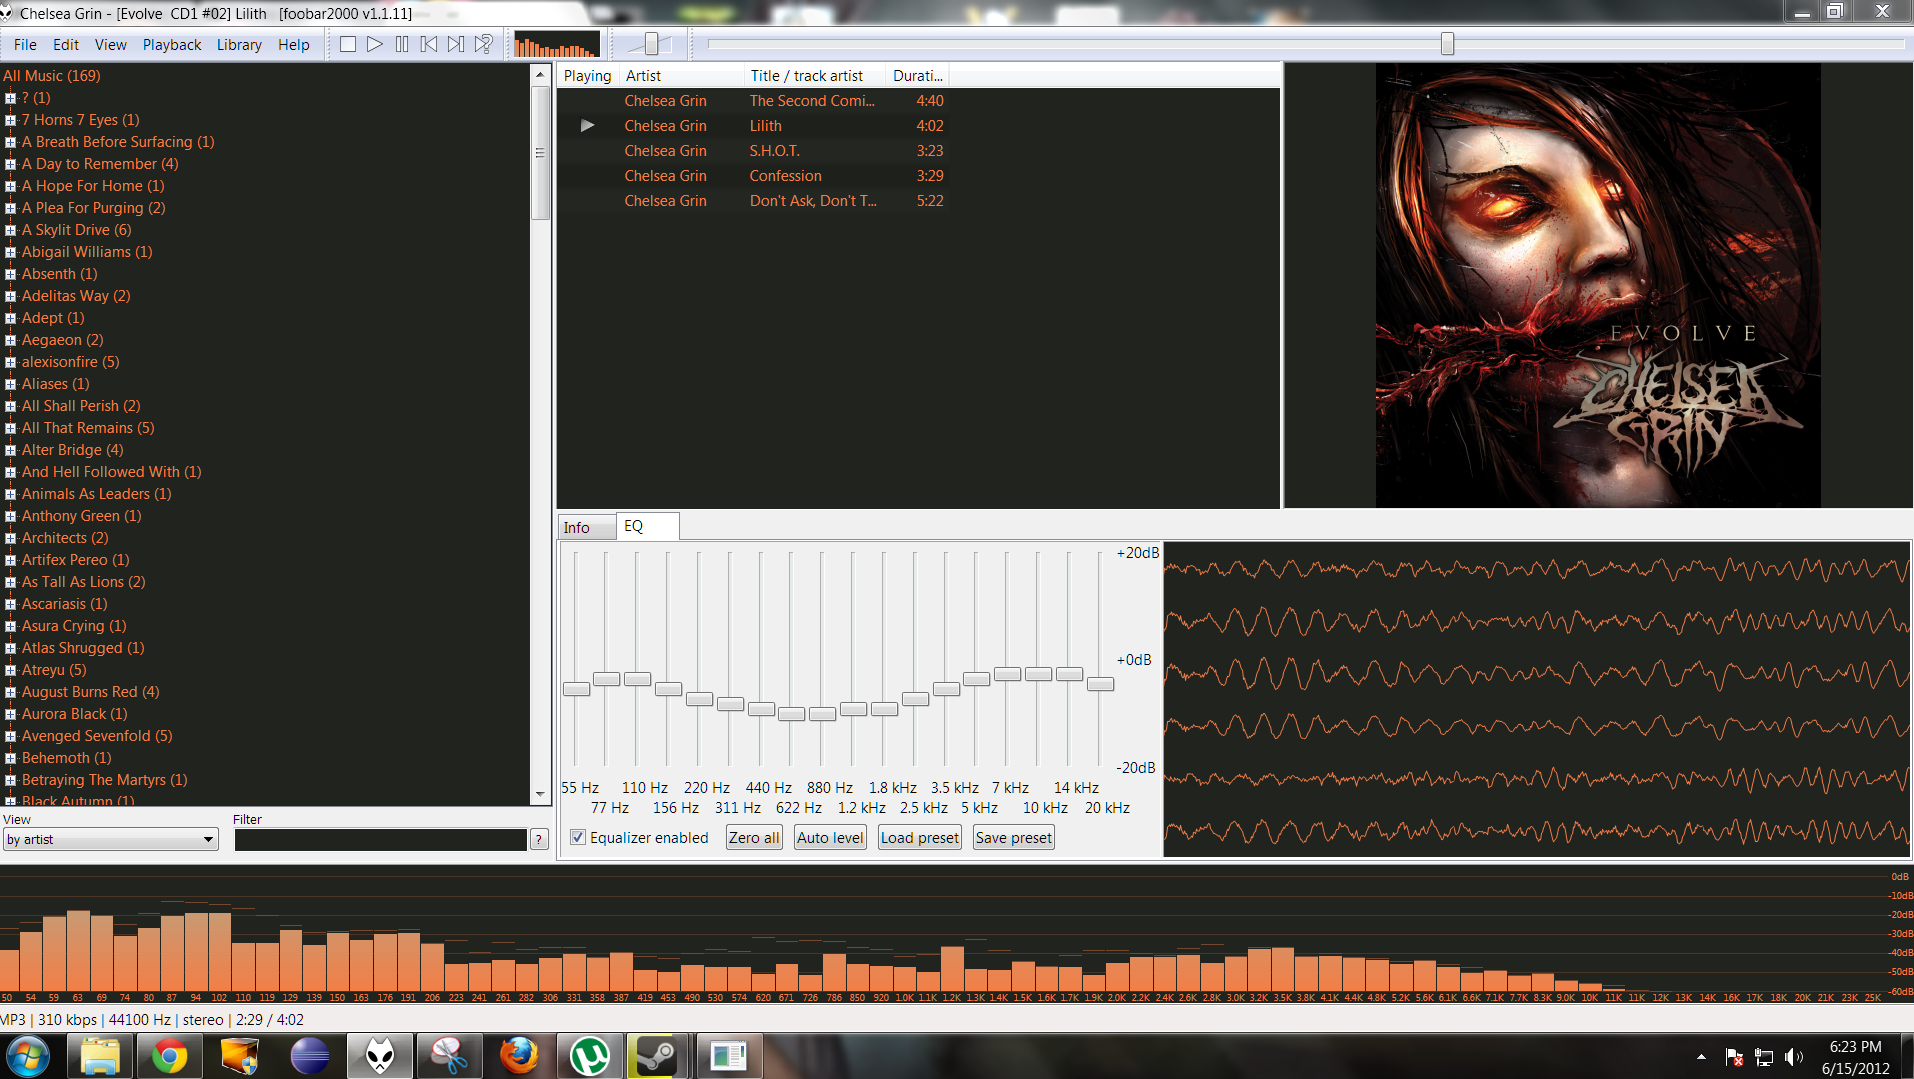Click the Filter text input field
The image size is (1914, 1079).
[x=380, y=840]
